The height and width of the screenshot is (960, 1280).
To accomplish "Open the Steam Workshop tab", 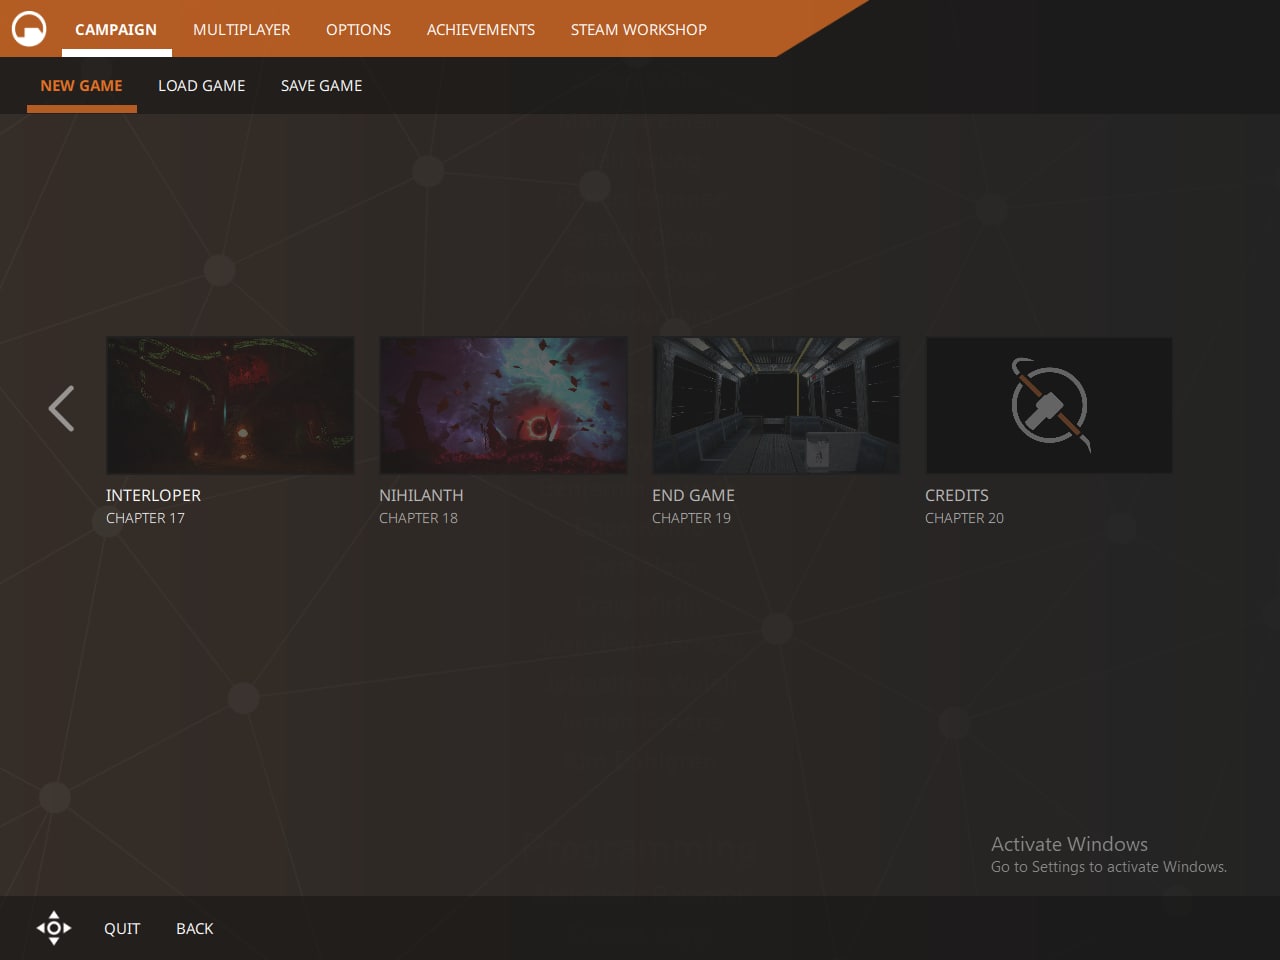I will click(x=639, y=30).
